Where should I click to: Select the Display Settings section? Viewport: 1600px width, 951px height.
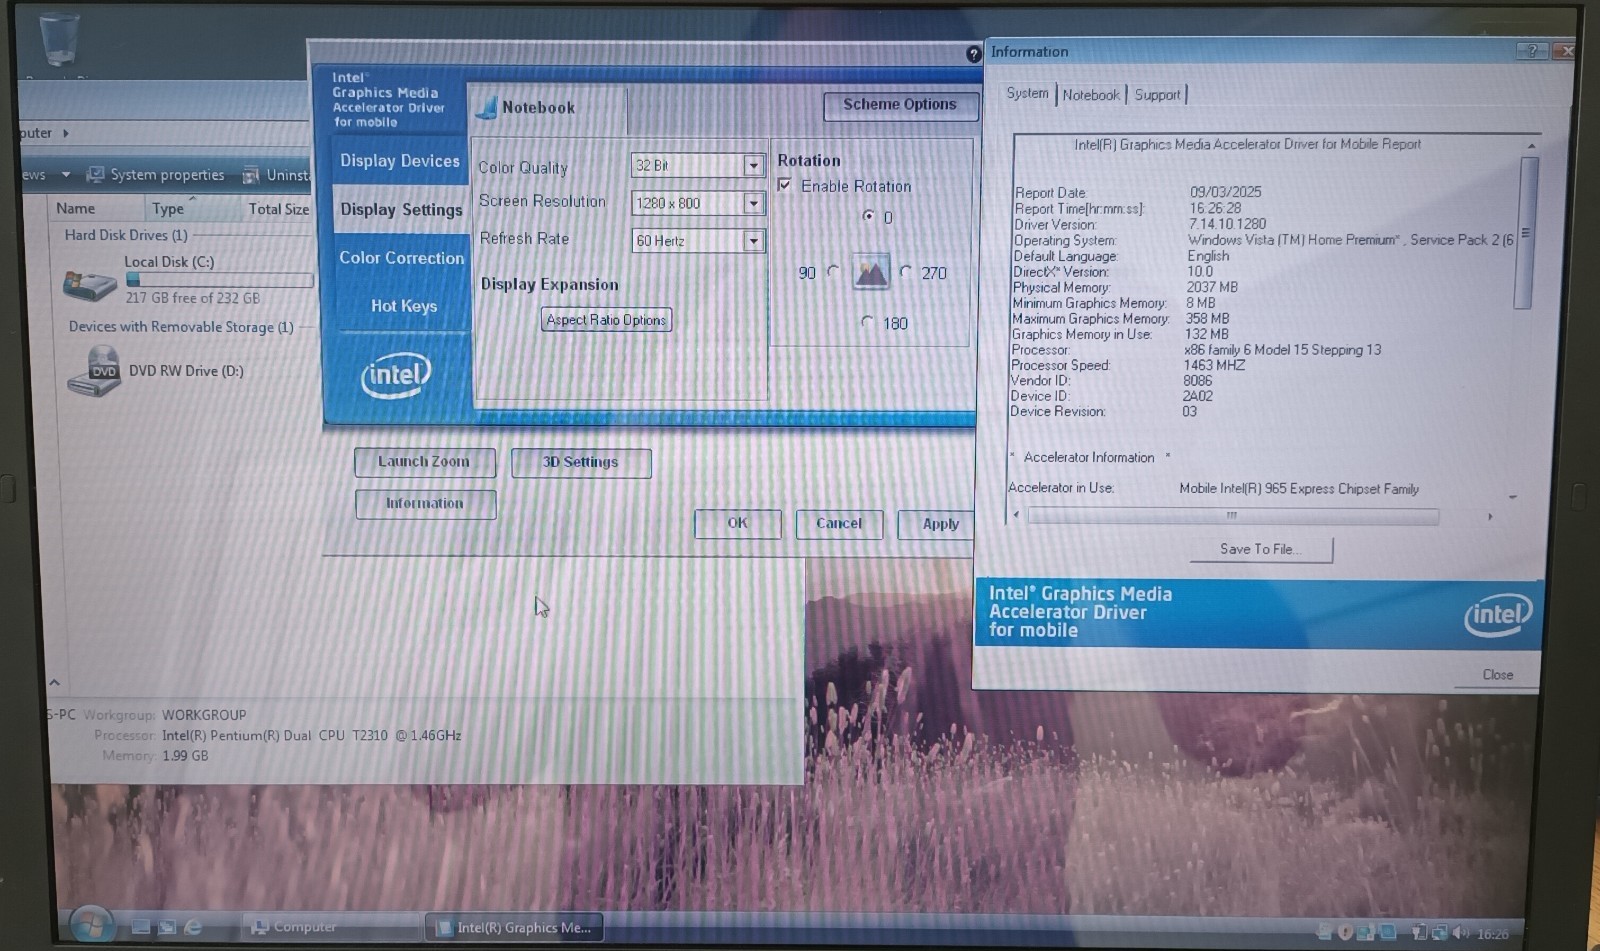point(401,209)
